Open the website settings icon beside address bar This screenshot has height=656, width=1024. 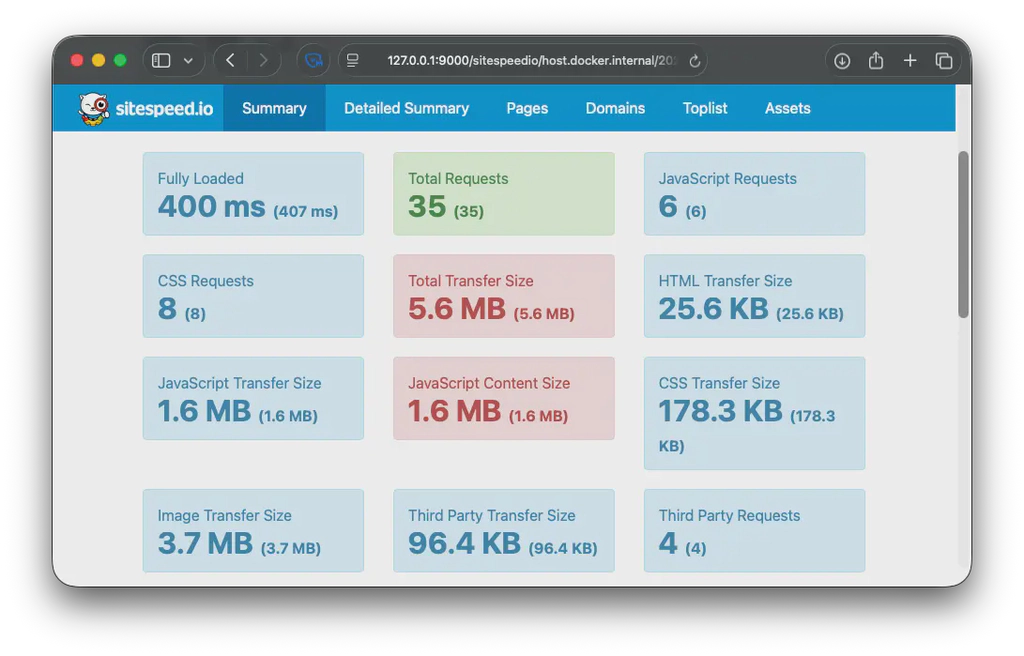point(353,60)
